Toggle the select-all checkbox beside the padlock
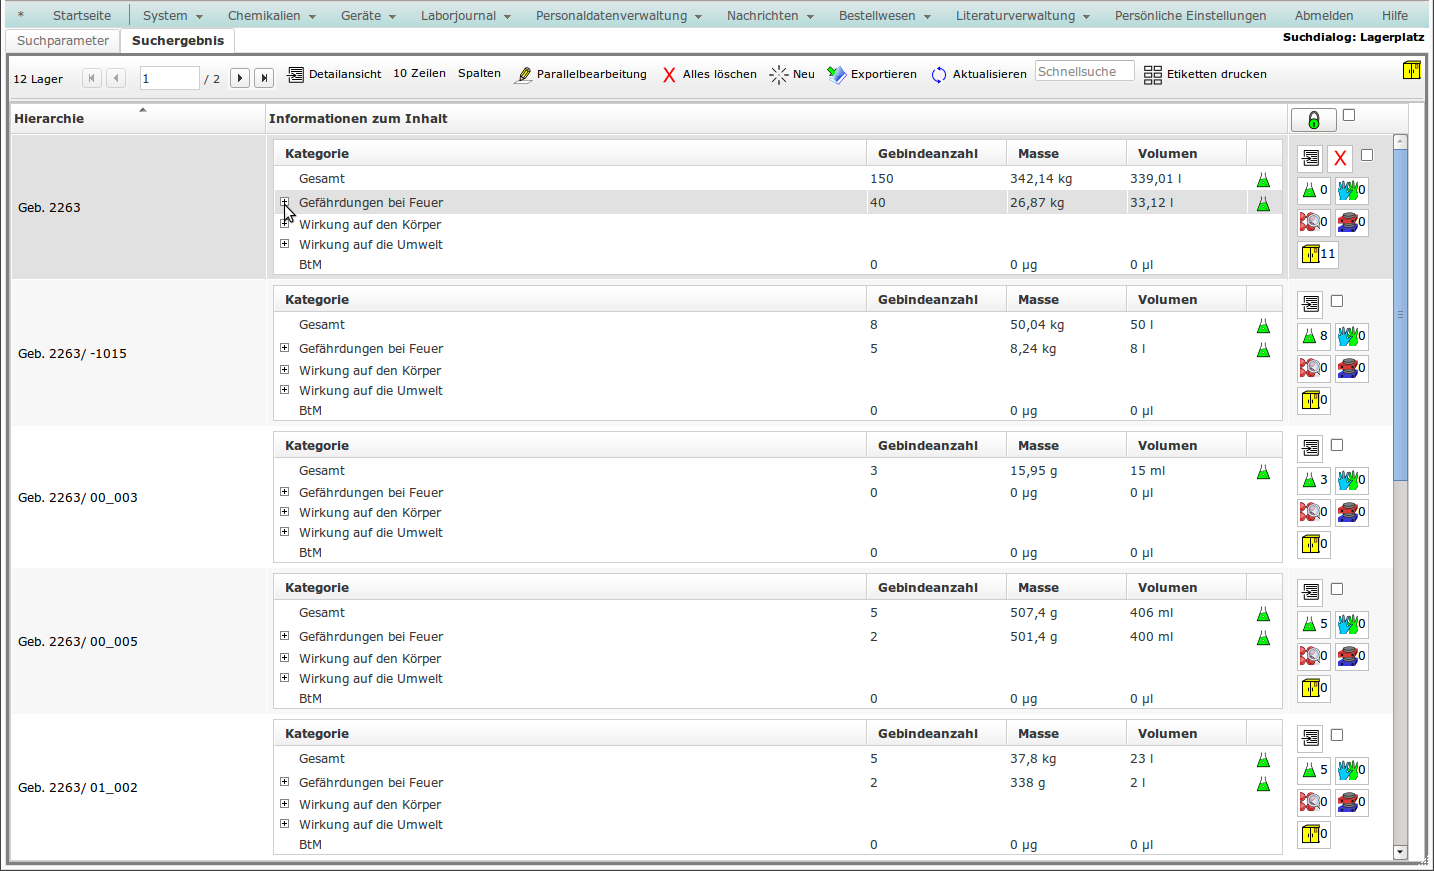Viewport: 1434px width, 871px height. point(1349,115)
